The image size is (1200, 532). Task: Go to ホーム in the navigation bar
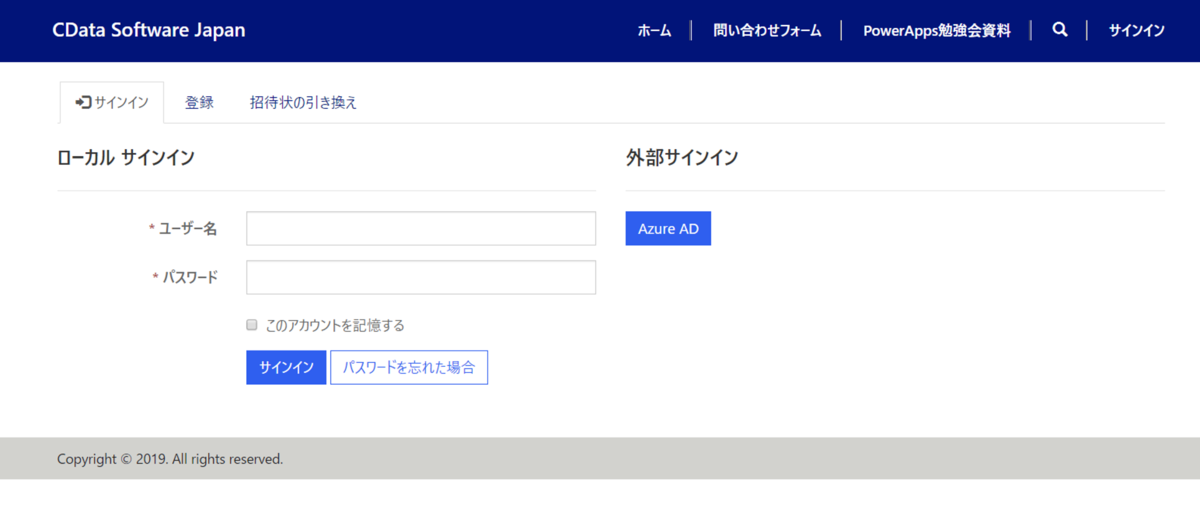pos(655,30)
